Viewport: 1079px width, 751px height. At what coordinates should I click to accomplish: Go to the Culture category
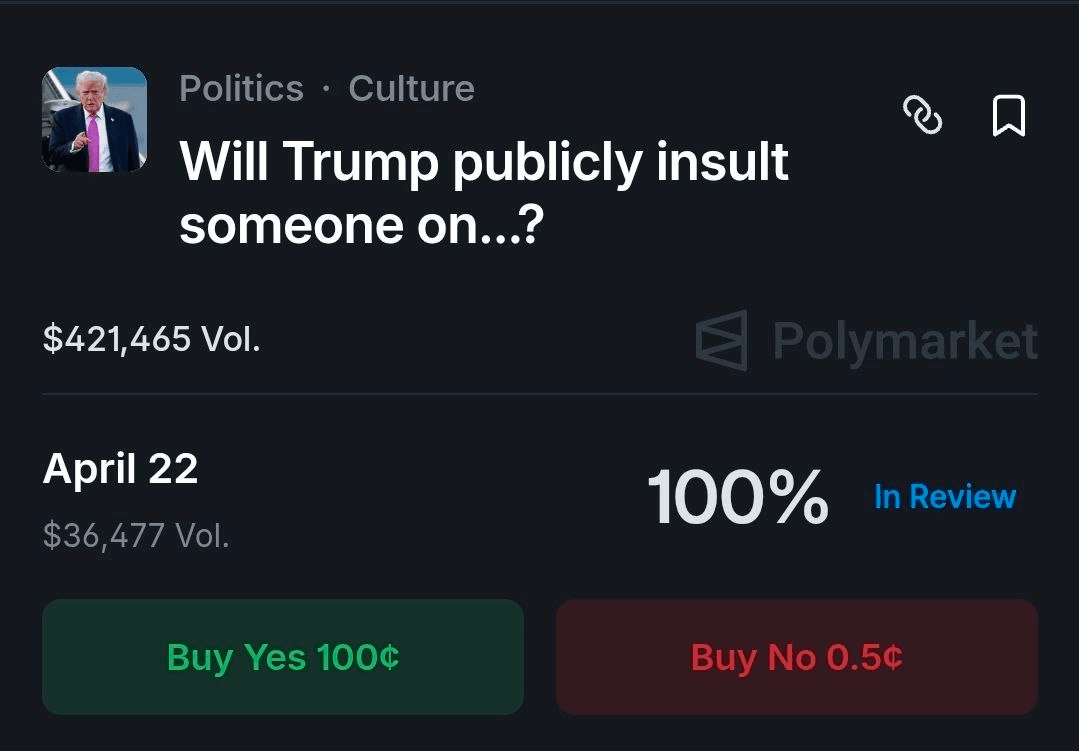click(x=411, y=89)
